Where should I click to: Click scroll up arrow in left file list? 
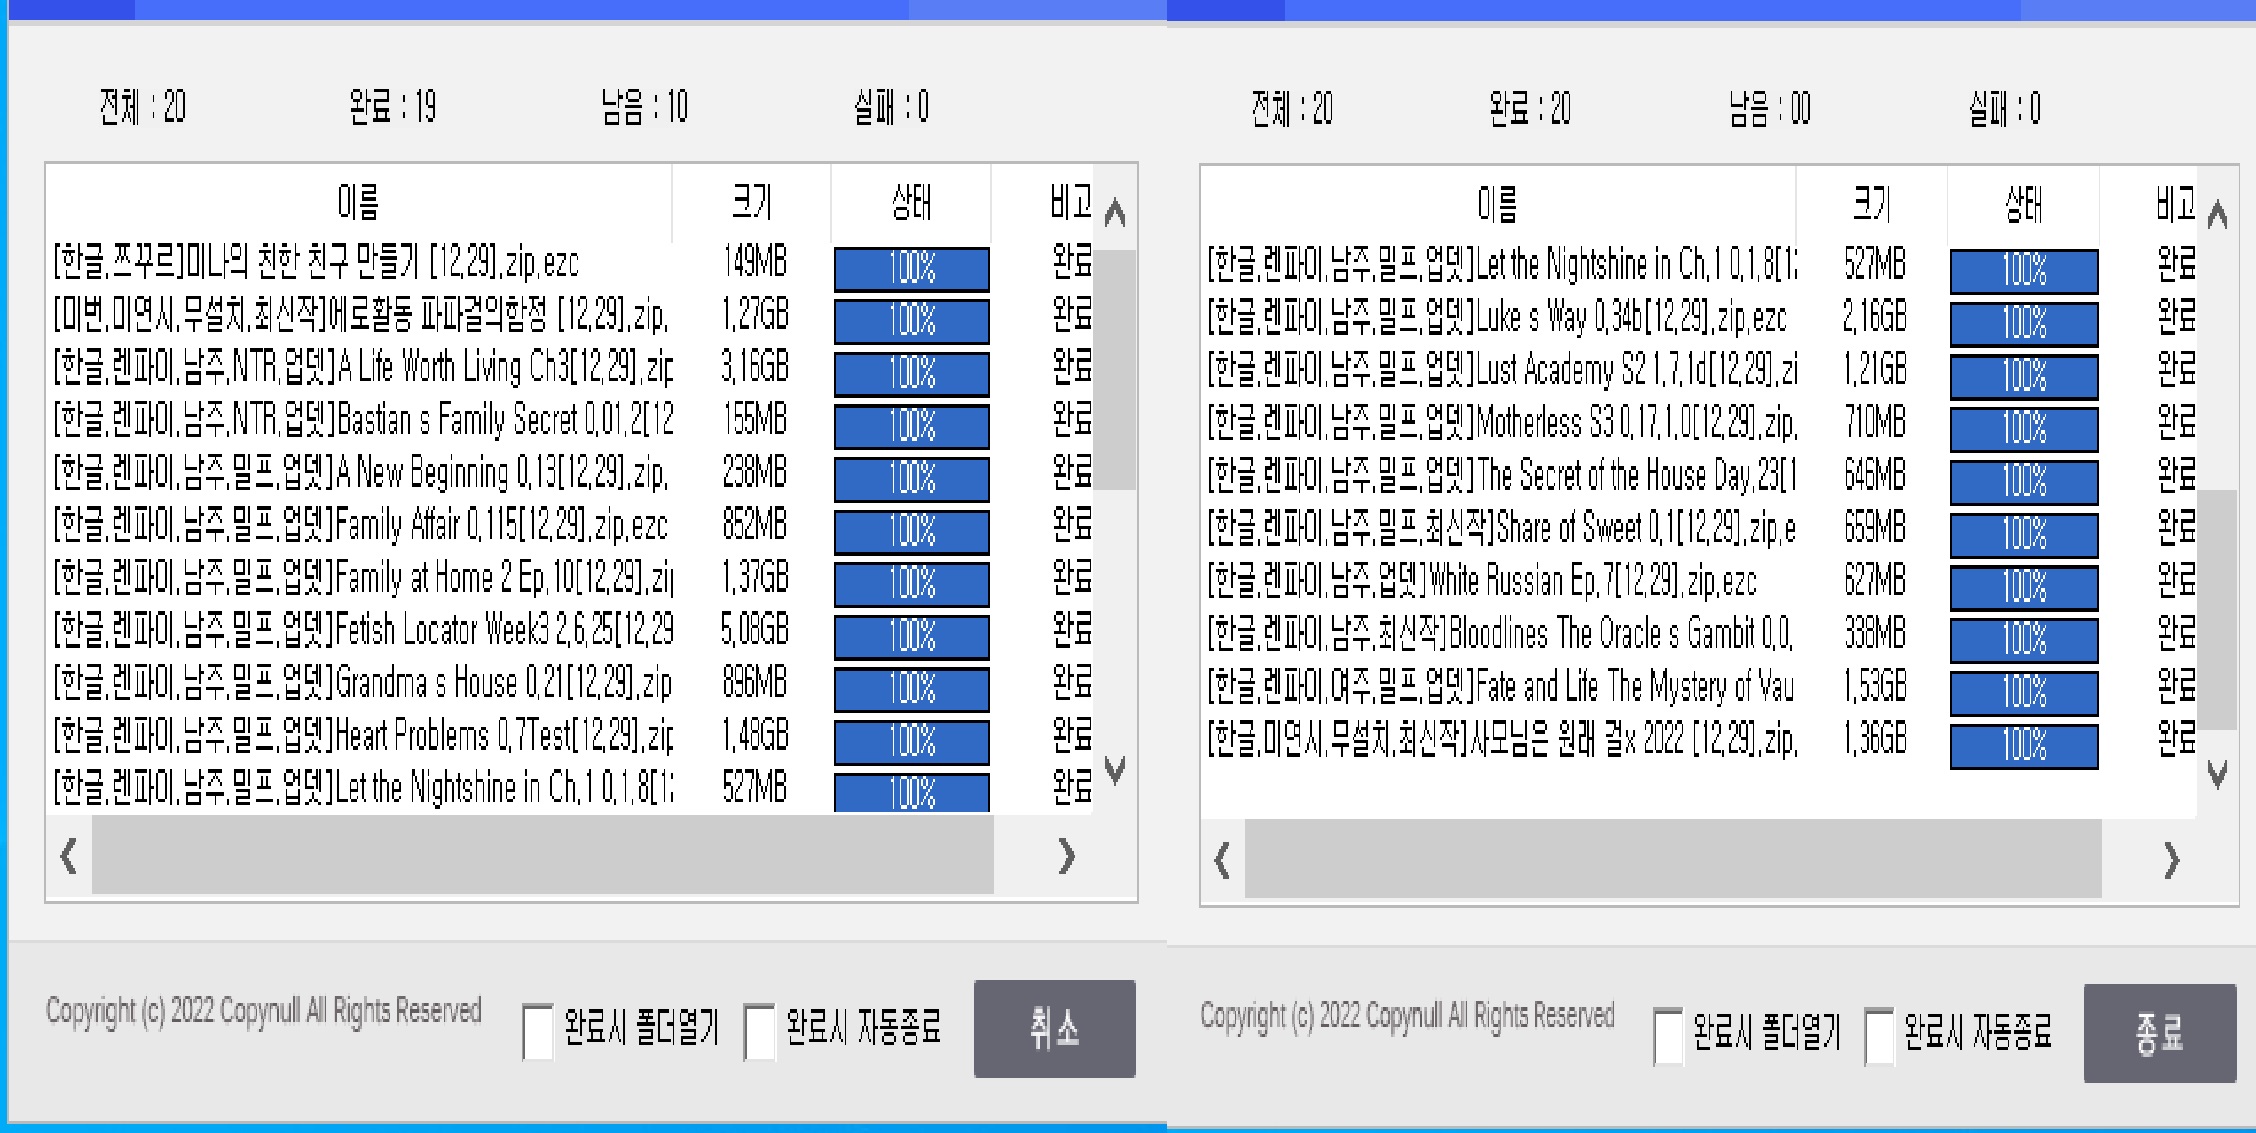[x=1115, y=213]
